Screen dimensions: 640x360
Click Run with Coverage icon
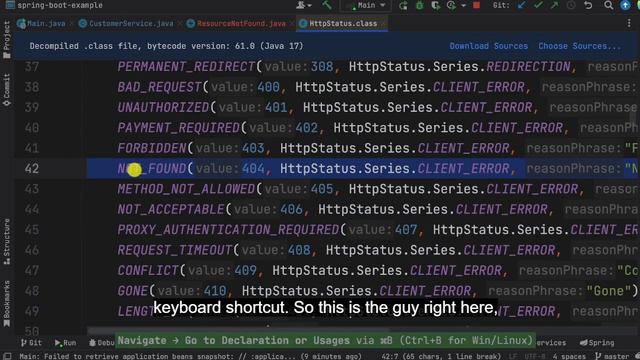coord(435,5)
